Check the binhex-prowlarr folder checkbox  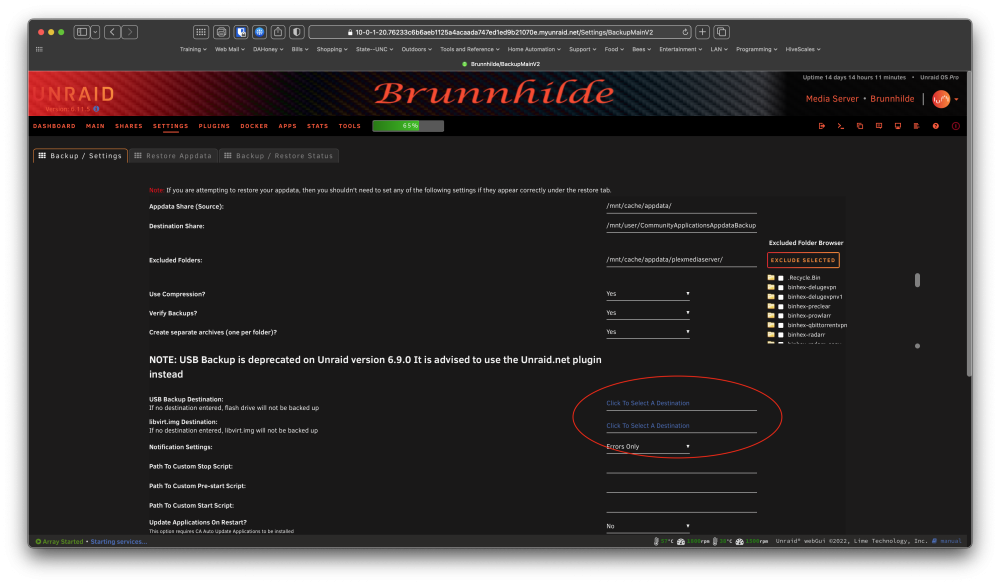pyautogui.click(x=781, y=316)
